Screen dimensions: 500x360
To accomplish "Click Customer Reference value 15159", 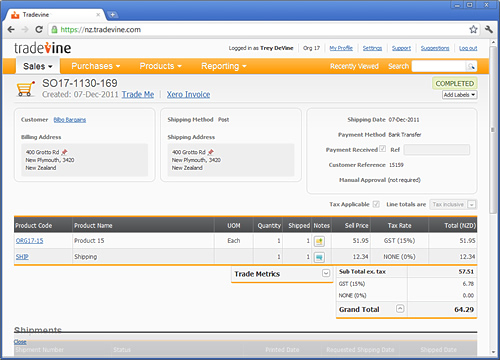I will click(396, 165).
